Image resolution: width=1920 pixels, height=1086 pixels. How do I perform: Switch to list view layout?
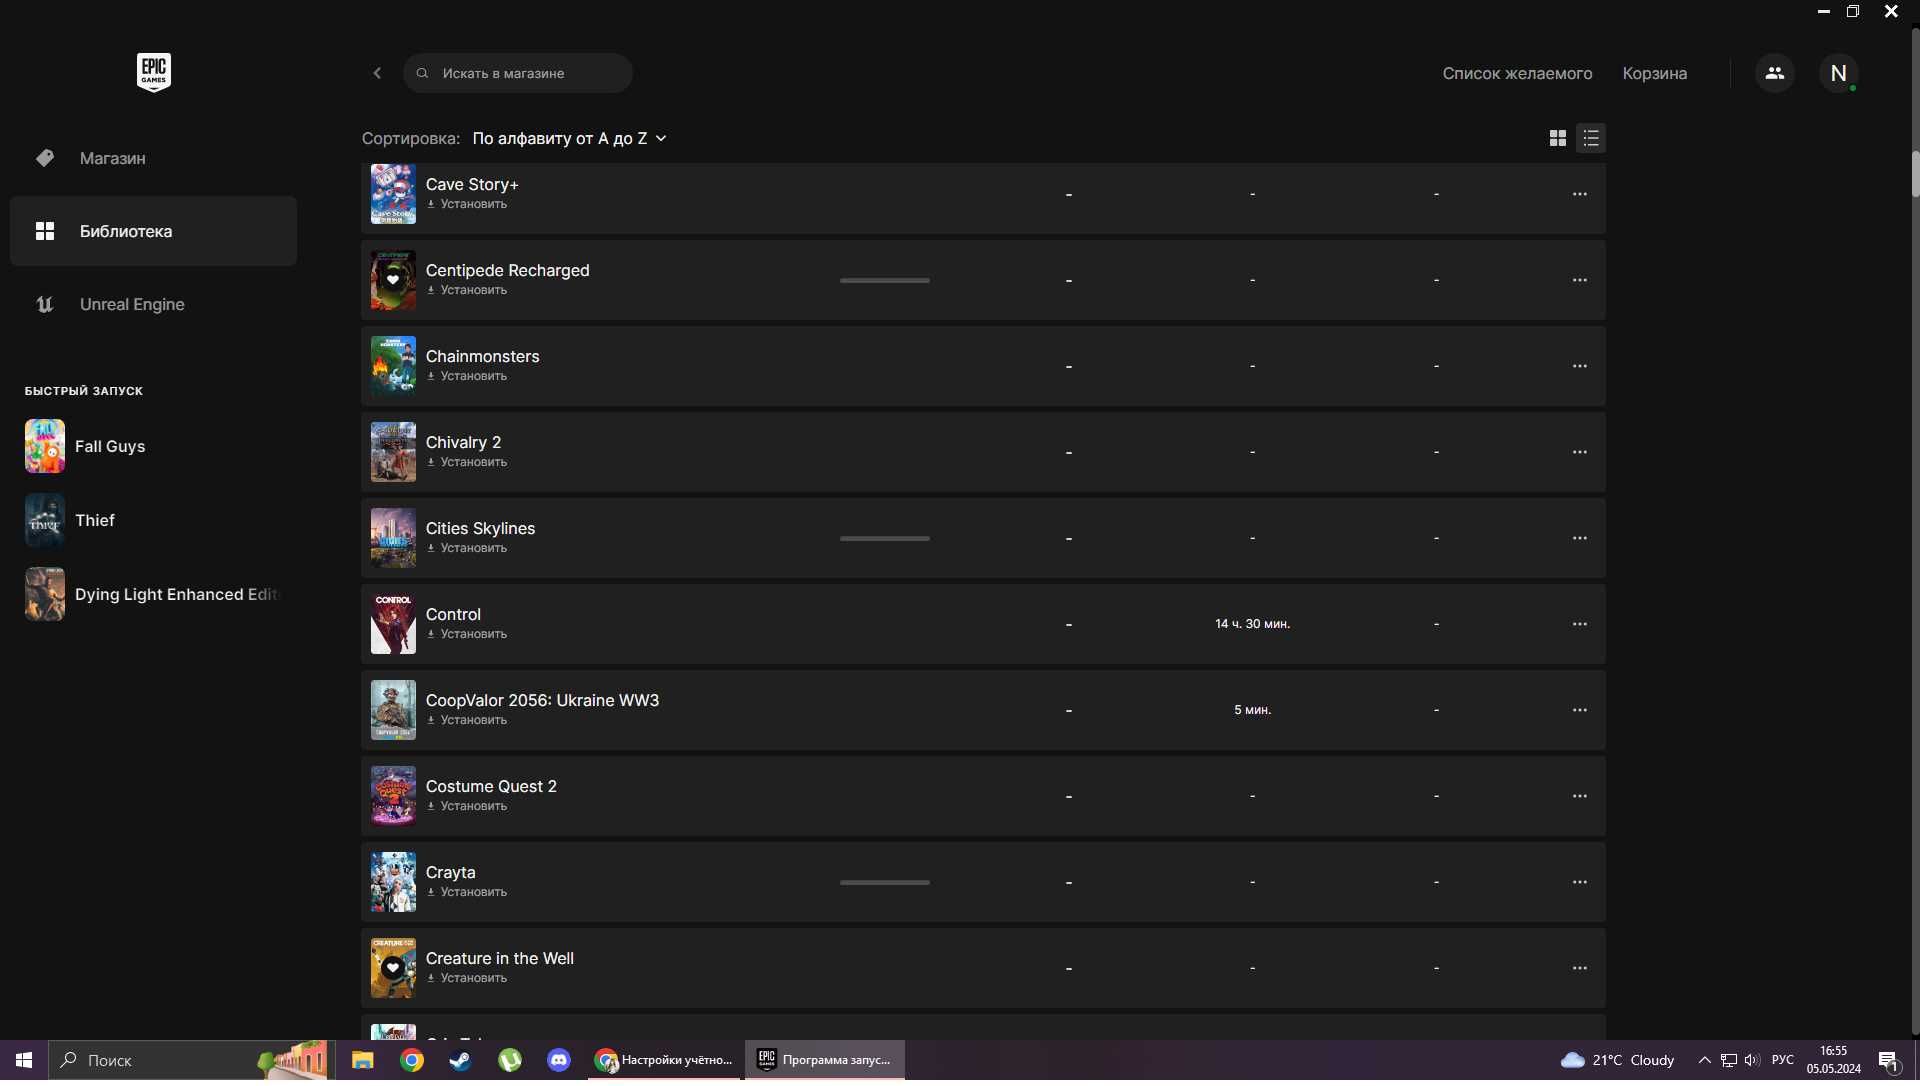click(1590, 137)
